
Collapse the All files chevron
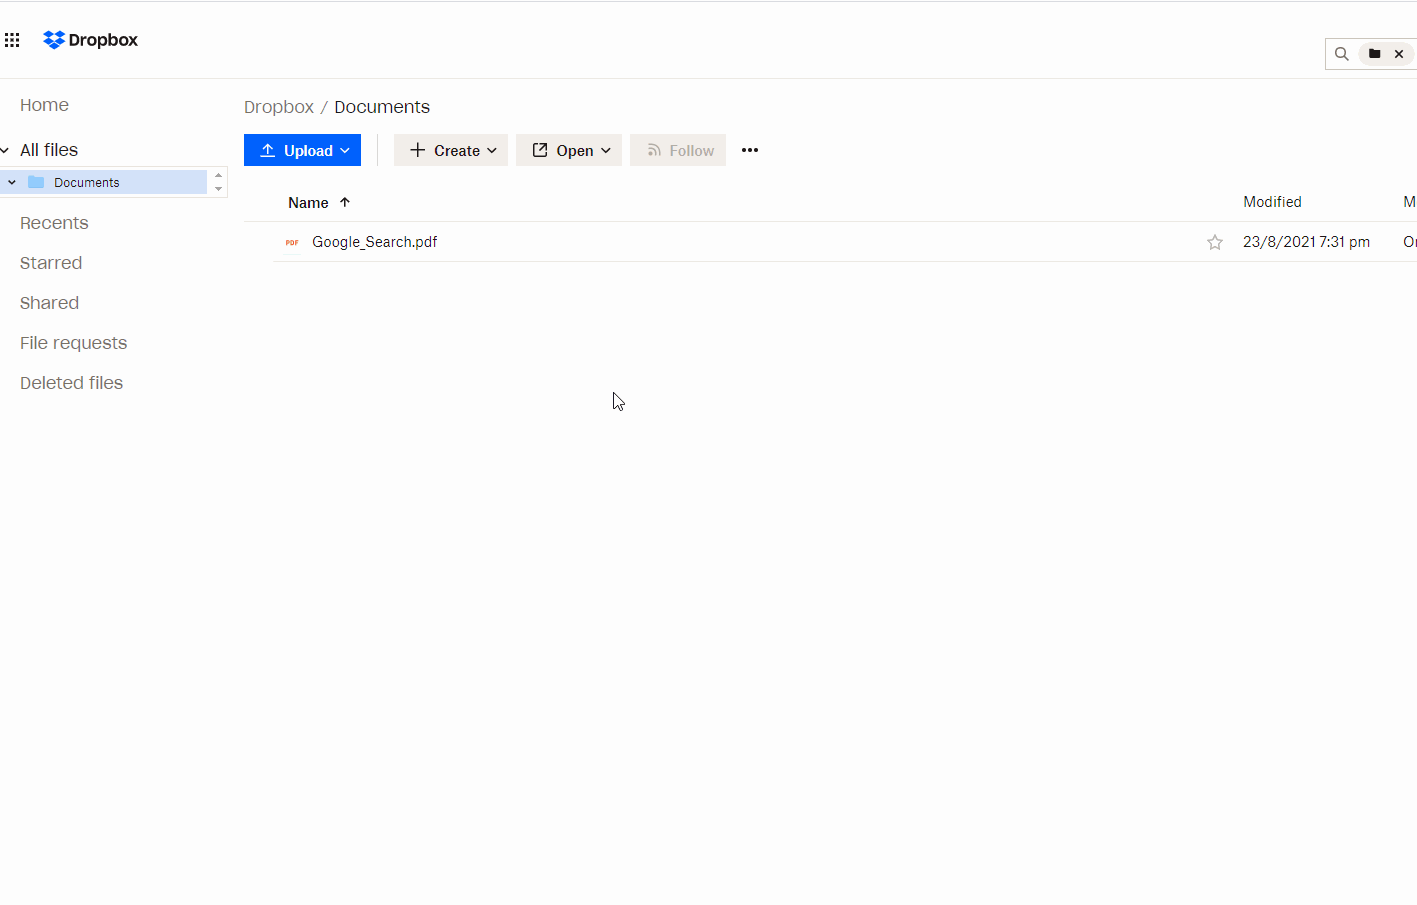[x=5, y=150]
